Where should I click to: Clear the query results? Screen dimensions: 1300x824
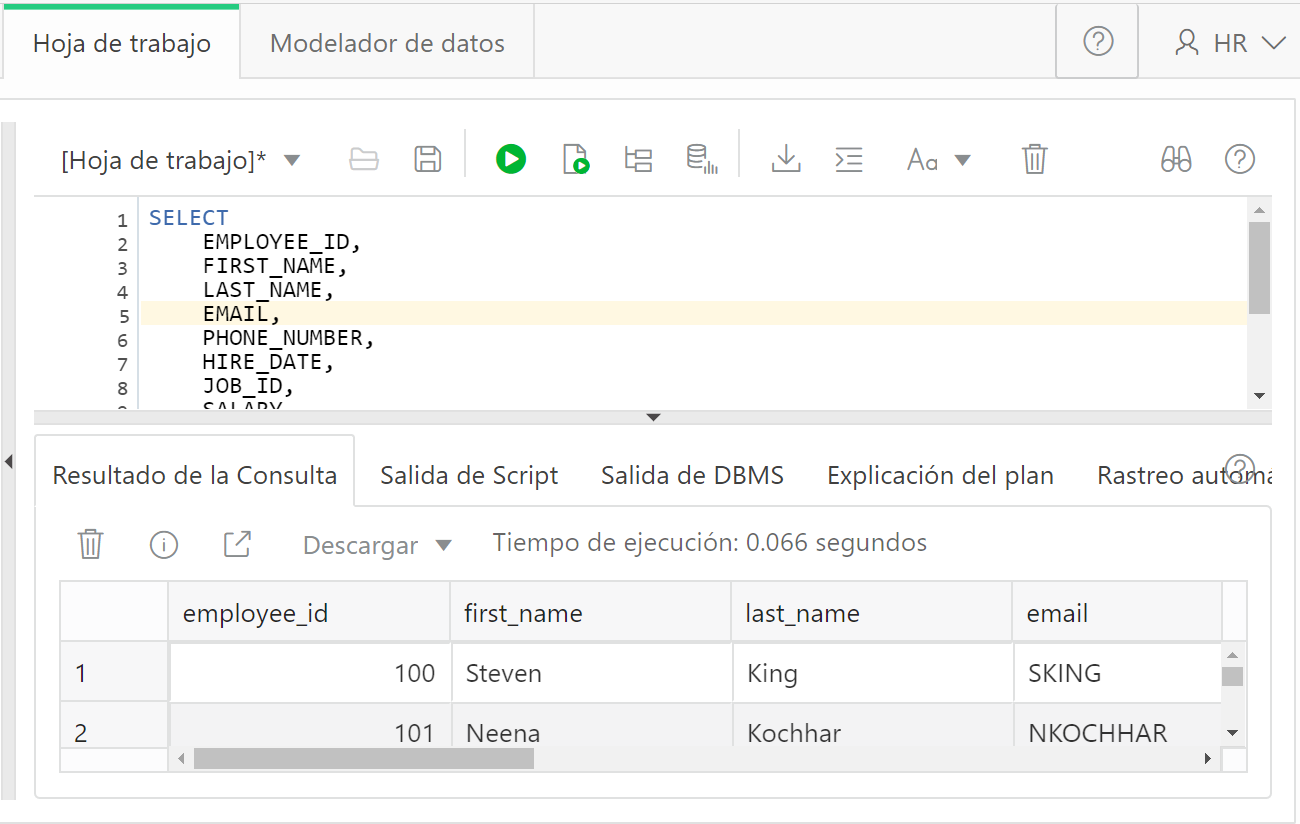(x=90, y=544)
